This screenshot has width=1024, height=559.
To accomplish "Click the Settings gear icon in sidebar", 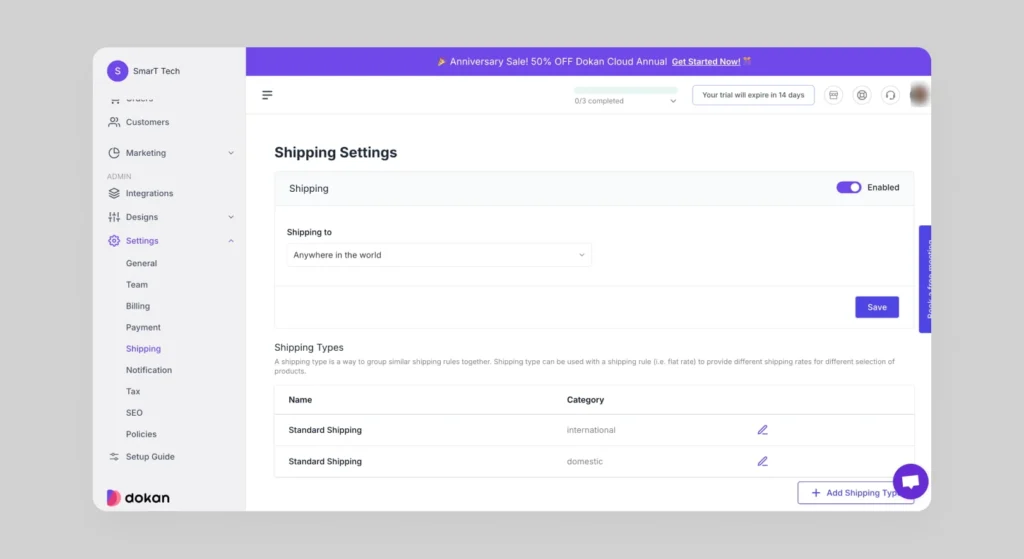I will [x=114, y=241].
